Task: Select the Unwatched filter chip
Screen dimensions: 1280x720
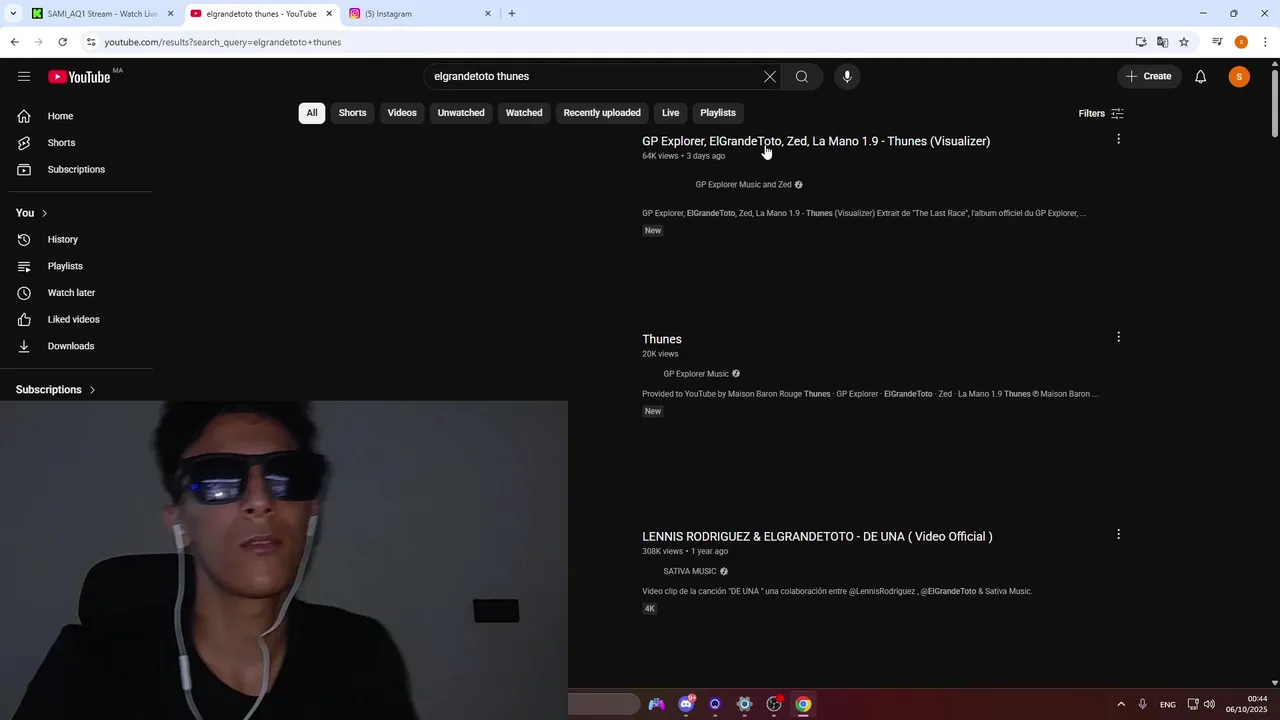Action: 461,113
